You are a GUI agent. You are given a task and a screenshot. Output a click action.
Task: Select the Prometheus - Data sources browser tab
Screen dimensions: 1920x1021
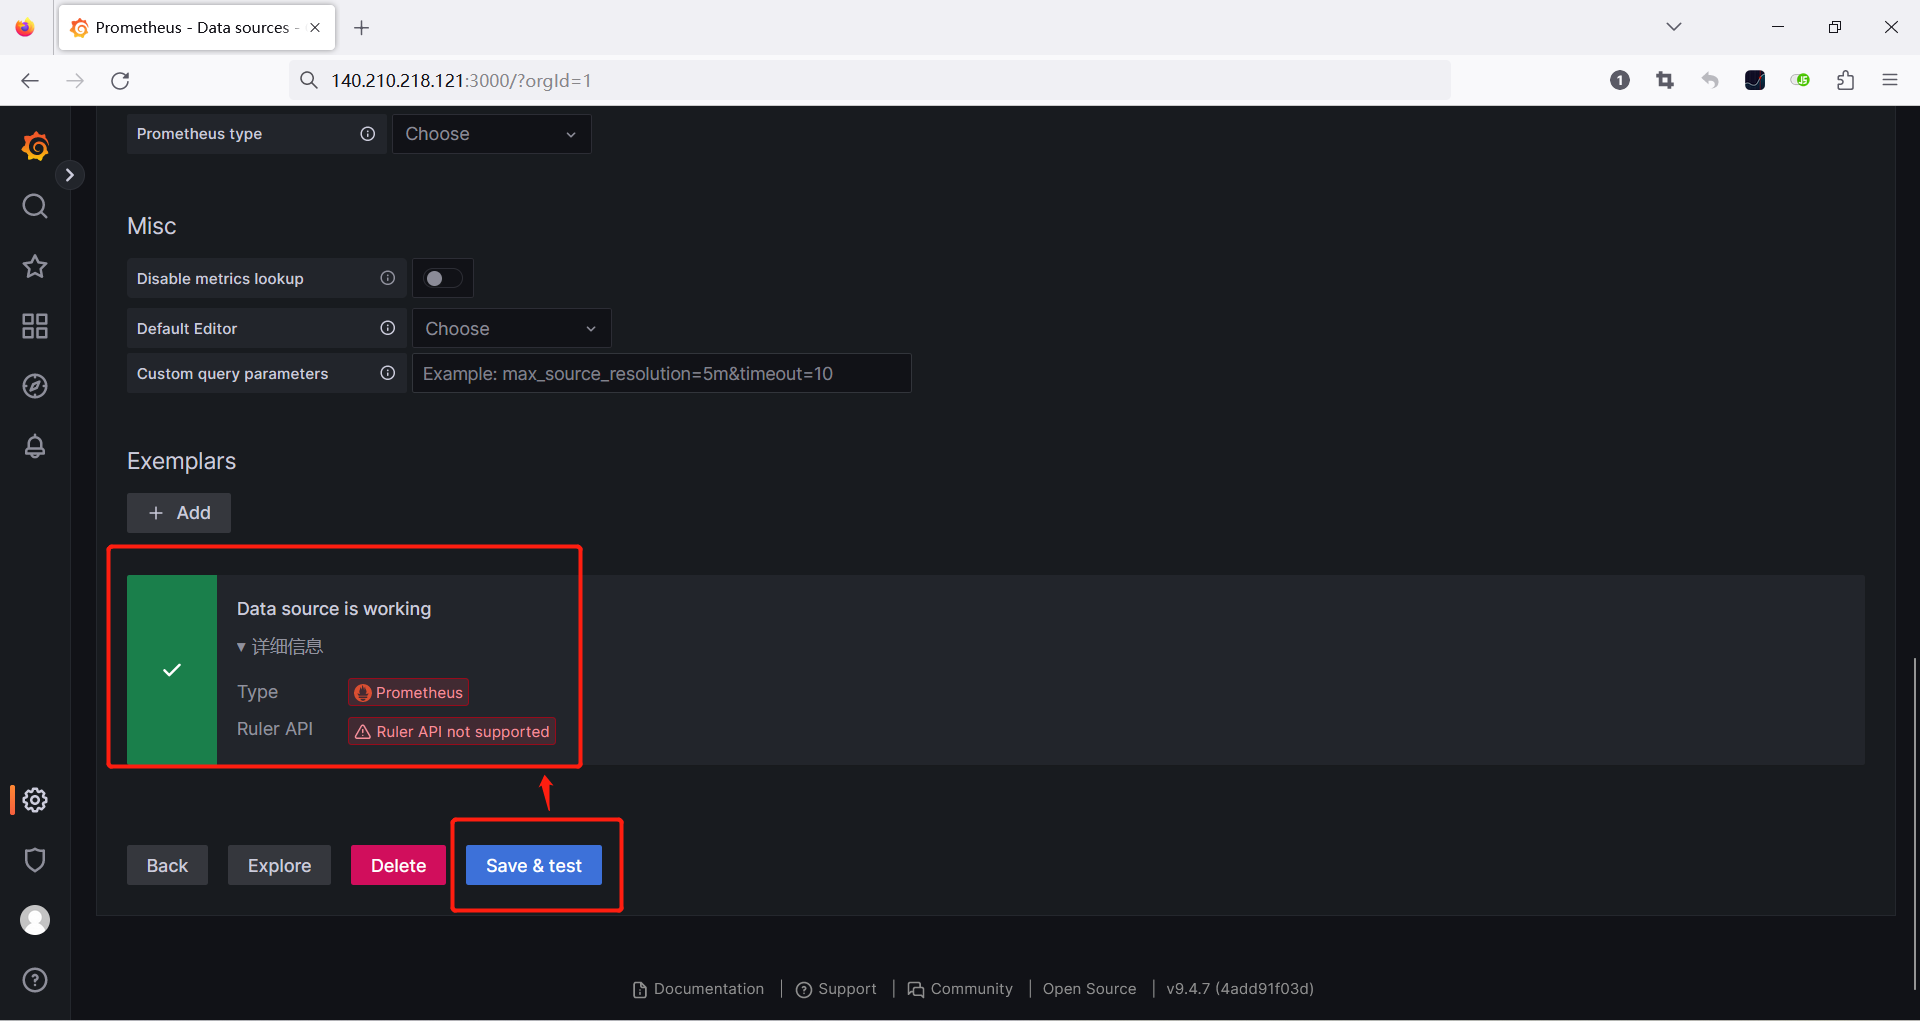(x=197, y=28)
